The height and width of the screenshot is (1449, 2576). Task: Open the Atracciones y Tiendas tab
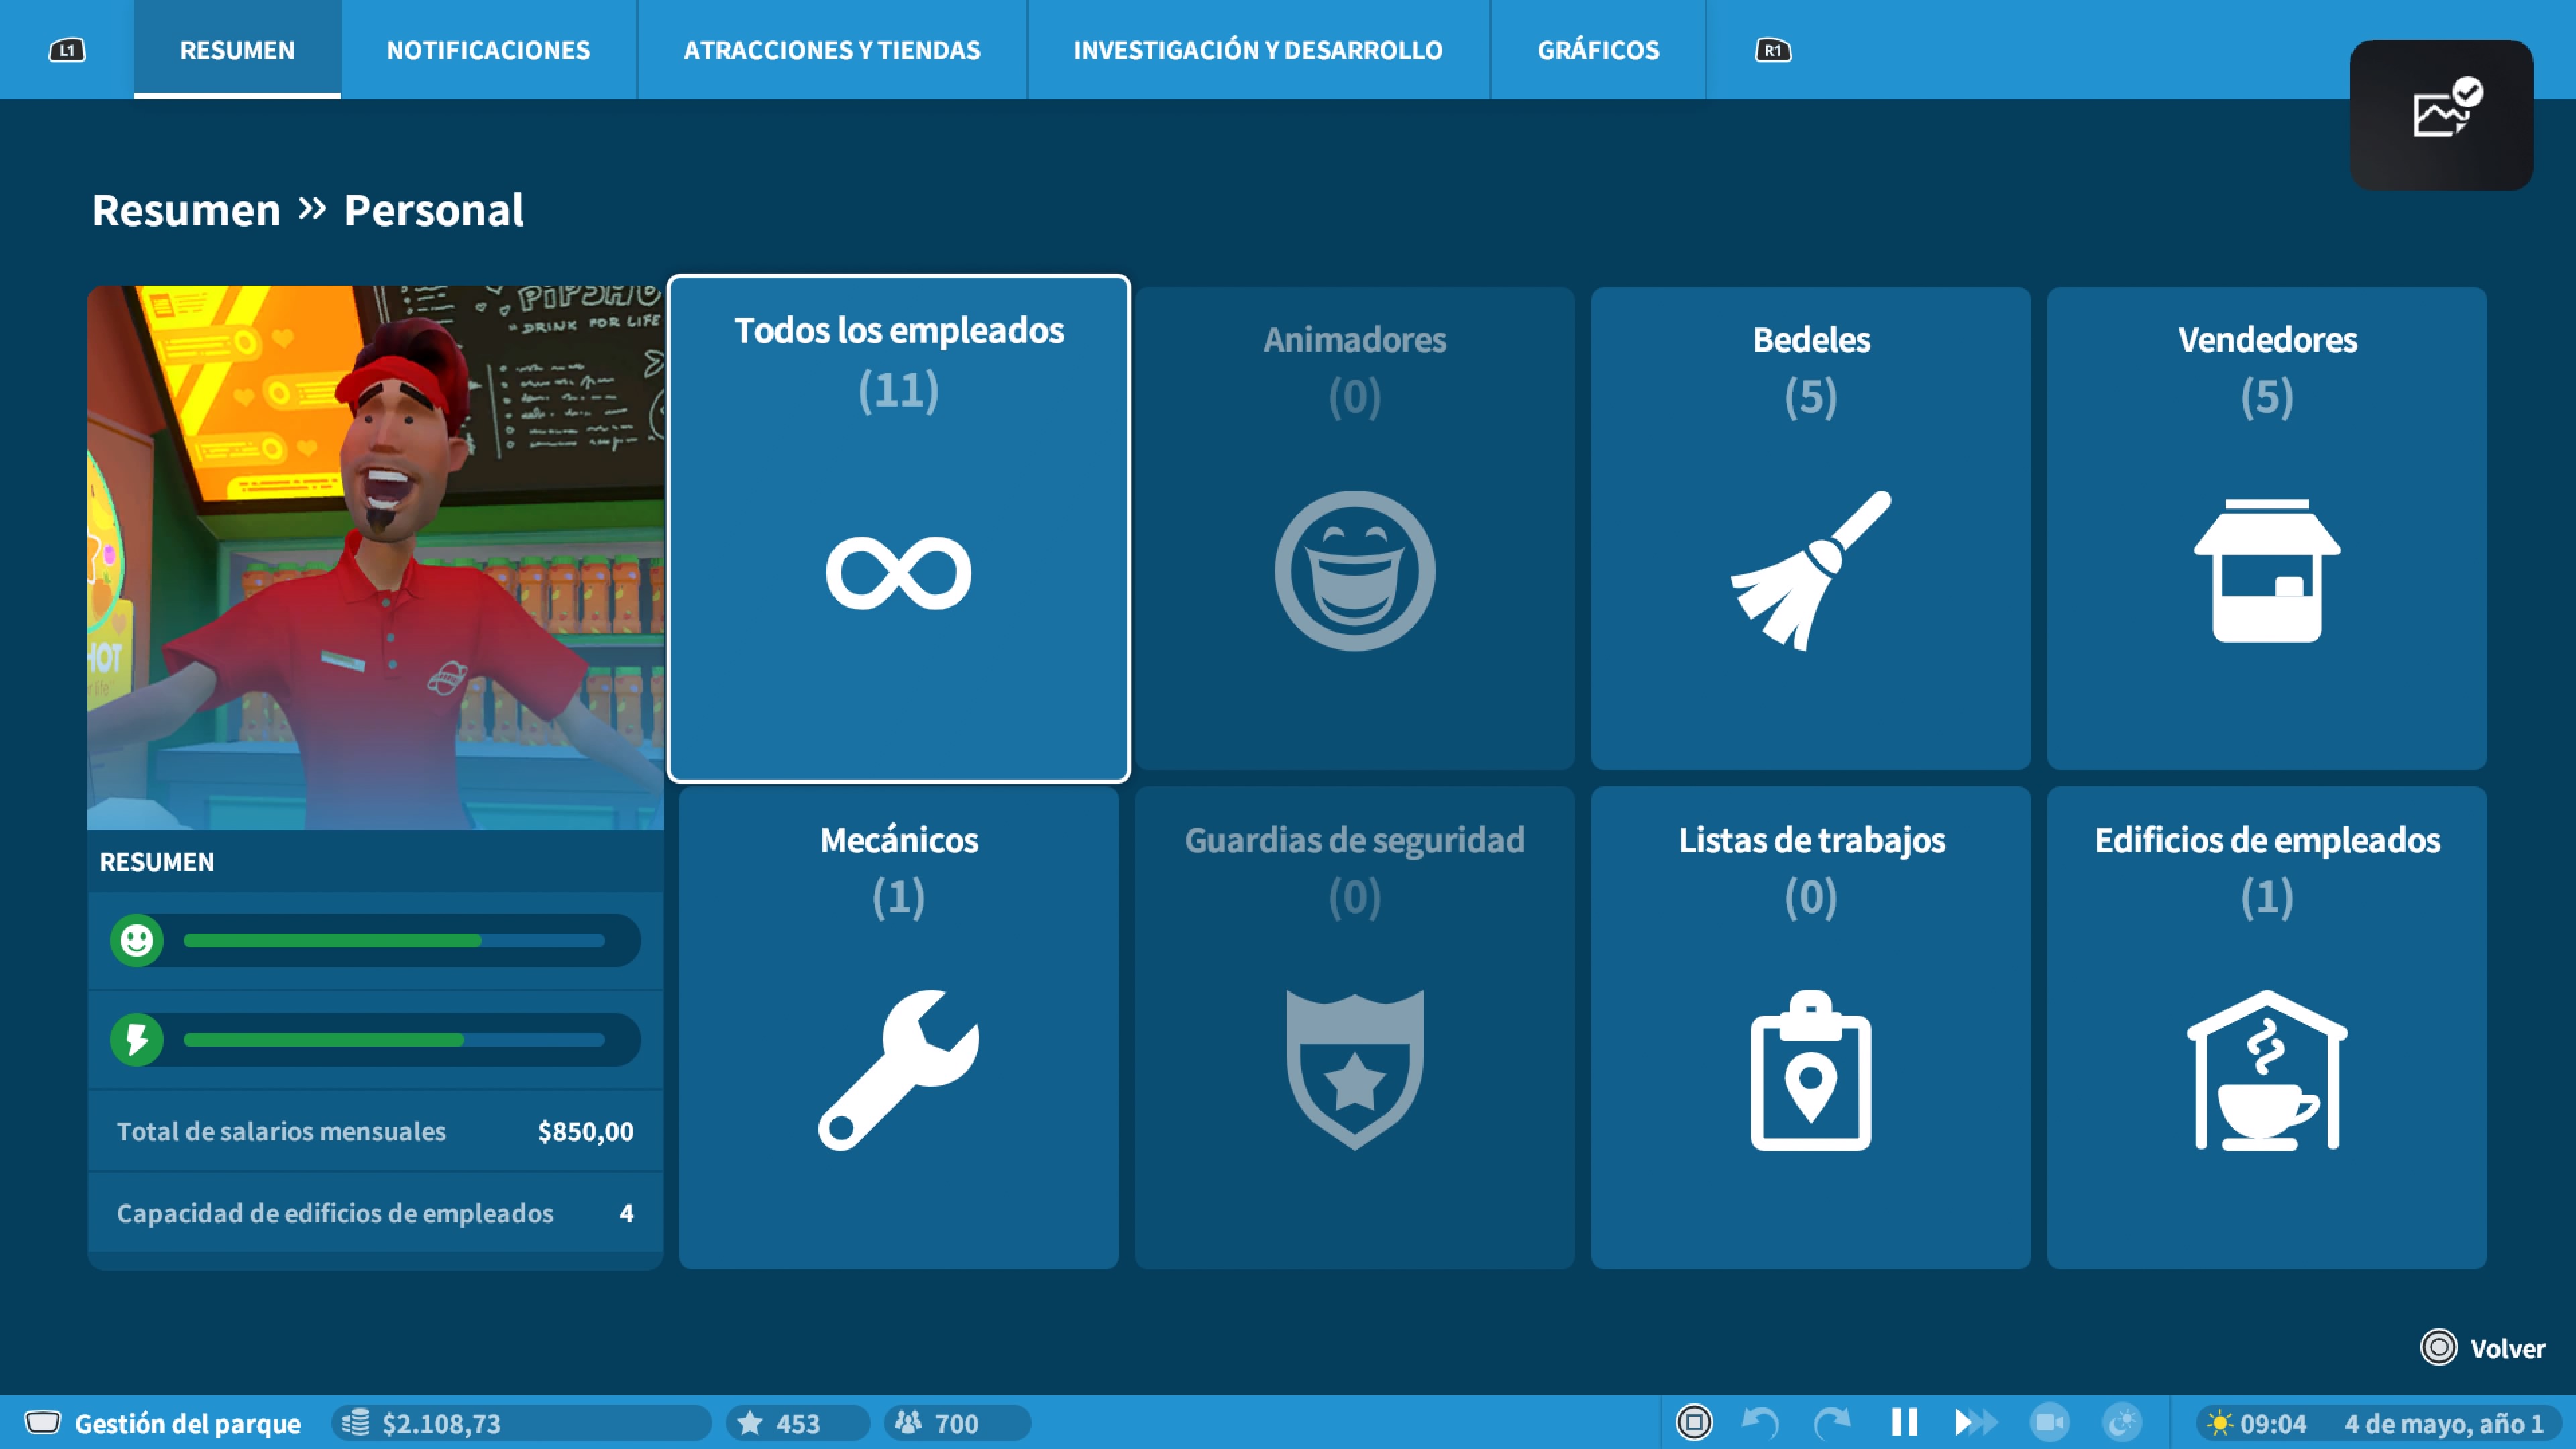click(x=831, y=50)
